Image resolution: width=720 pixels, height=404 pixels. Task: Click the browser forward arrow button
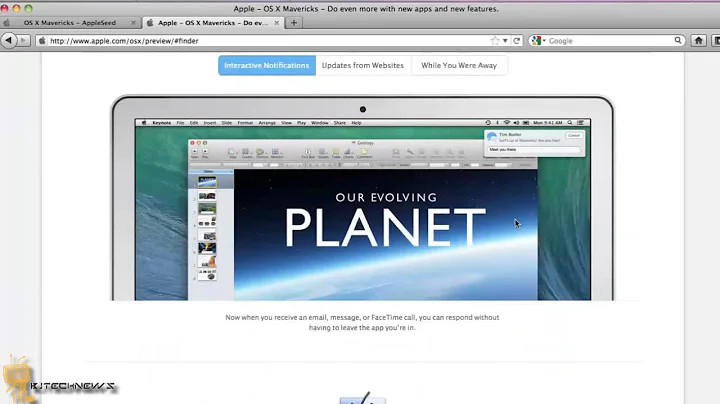[23, 40]
